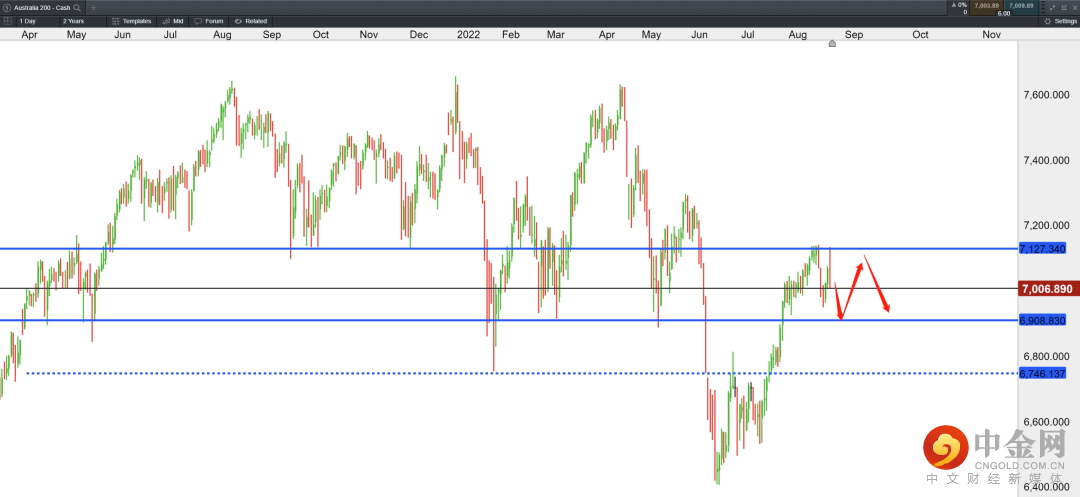Image resolution: width=1080 pixels, height=497 pixels.
Task: Click the Nov label at axis far right
Action: [991, 34]
